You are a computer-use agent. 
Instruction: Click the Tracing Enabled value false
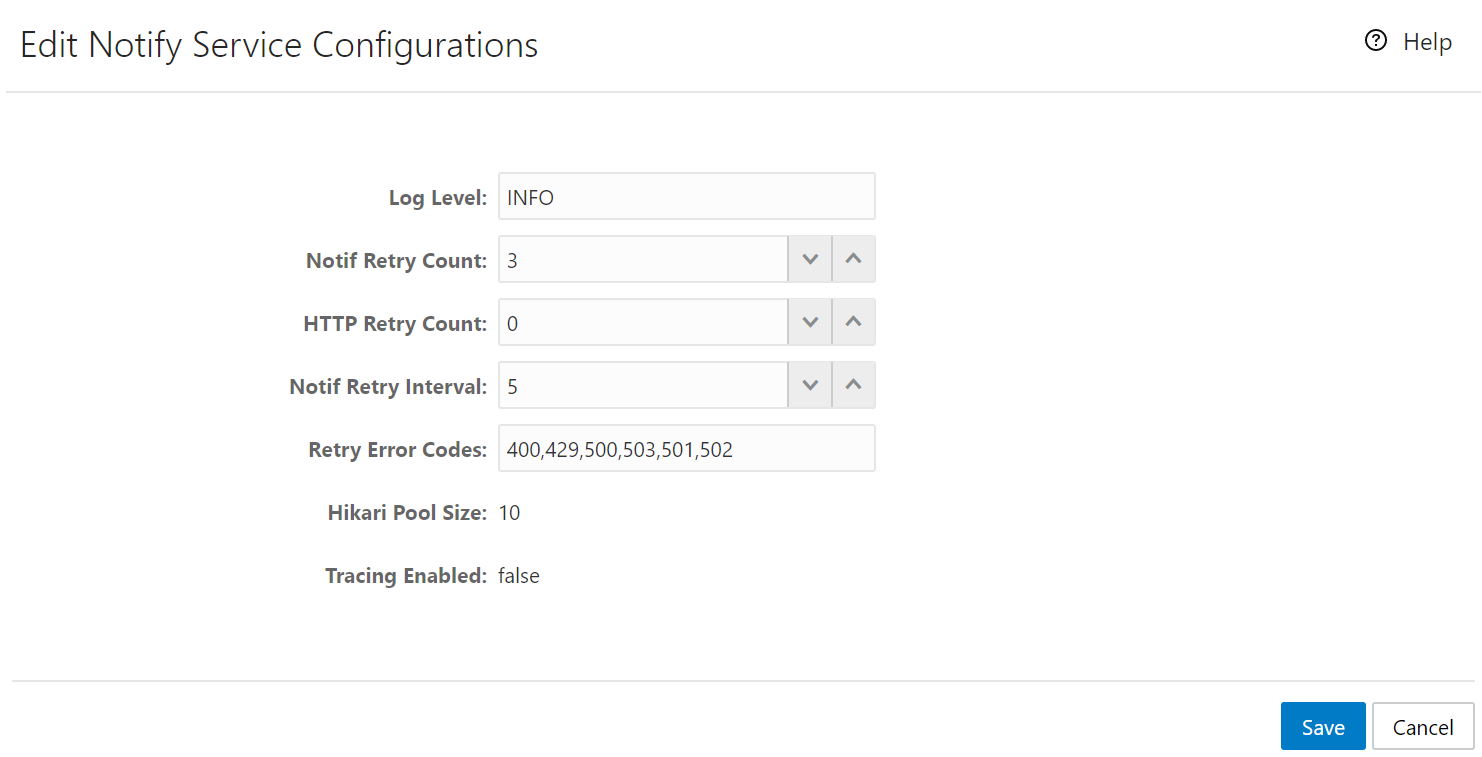[519, 576]
